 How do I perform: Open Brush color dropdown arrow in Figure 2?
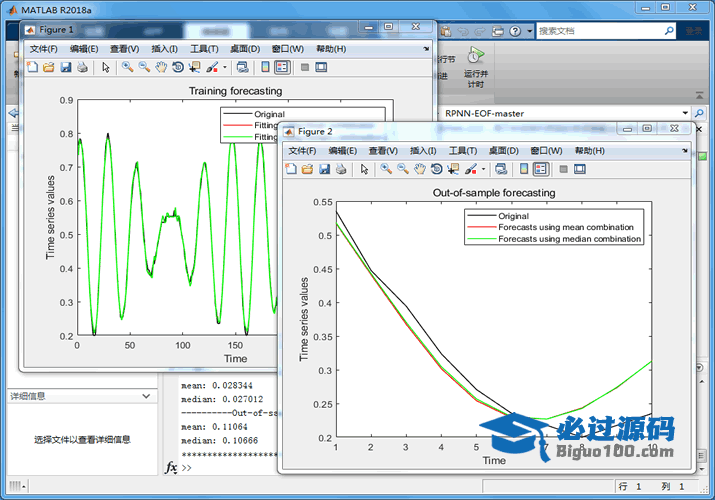point(483,169)
